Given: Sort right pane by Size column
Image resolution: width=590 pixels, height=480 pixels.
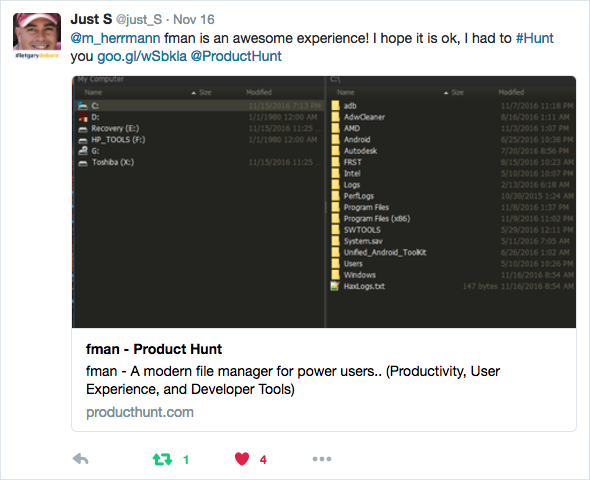Looking at the screenshot, I should coord(458,93).
